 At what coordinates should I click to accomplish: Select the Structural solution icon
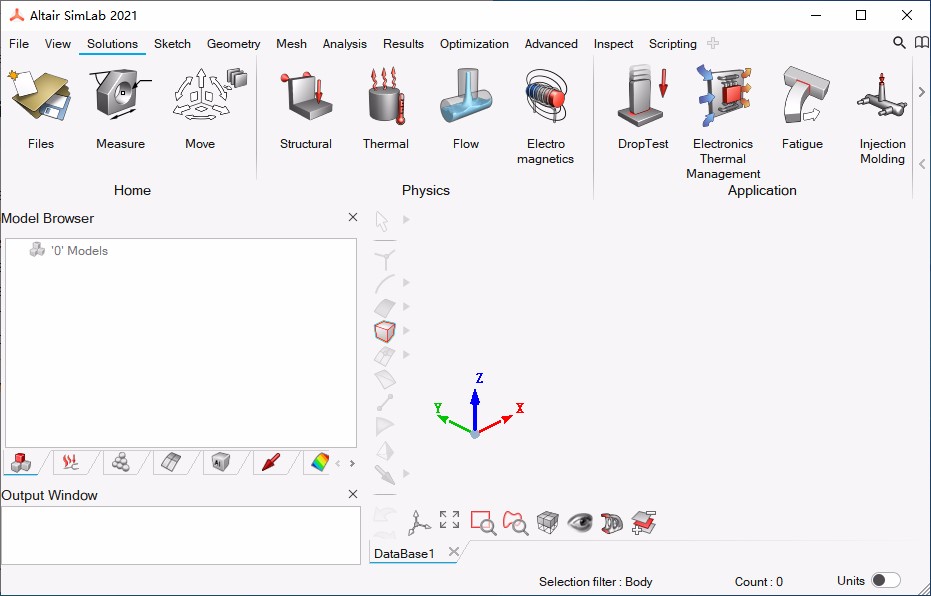click(x=305, y=97)
